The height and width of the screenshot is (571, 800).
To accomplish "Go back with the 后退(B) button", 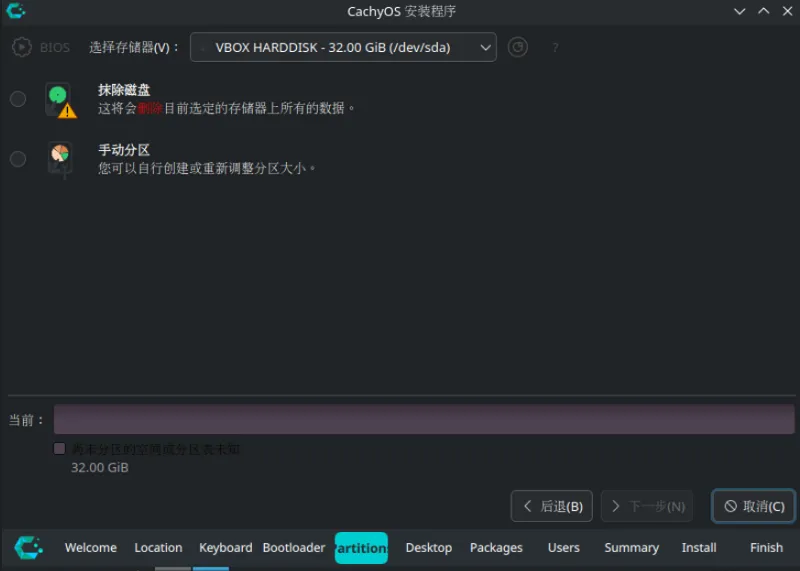I will (552, 506).
